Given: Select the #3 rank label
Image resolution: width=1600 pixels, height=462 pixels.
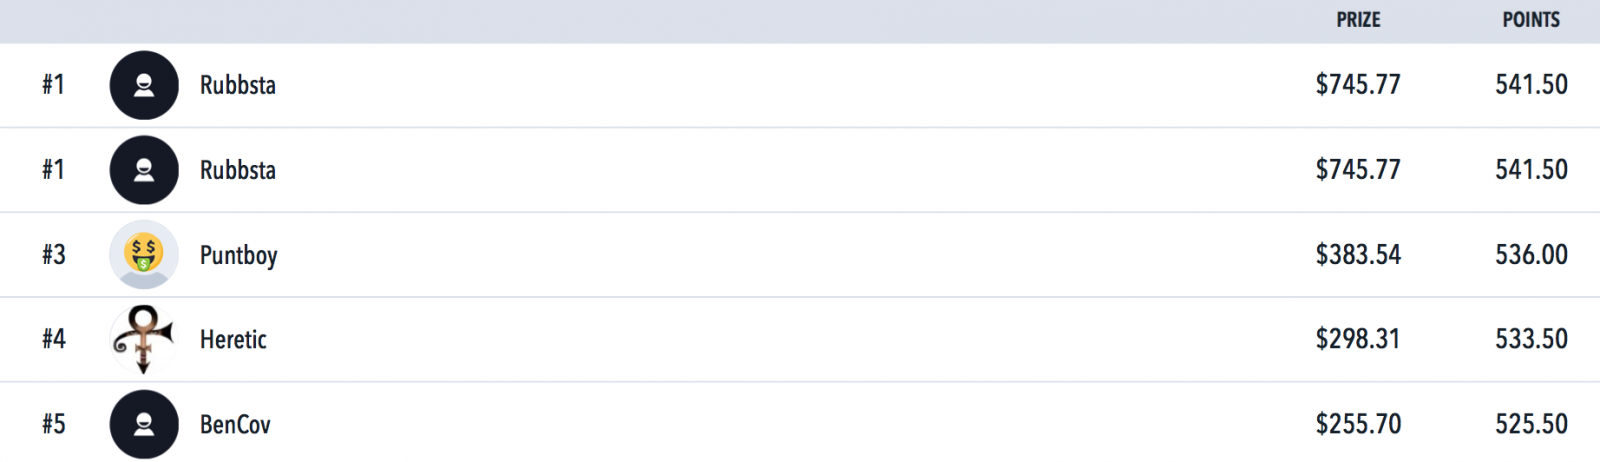Looking at the screenshot, I should coord(54,255).
